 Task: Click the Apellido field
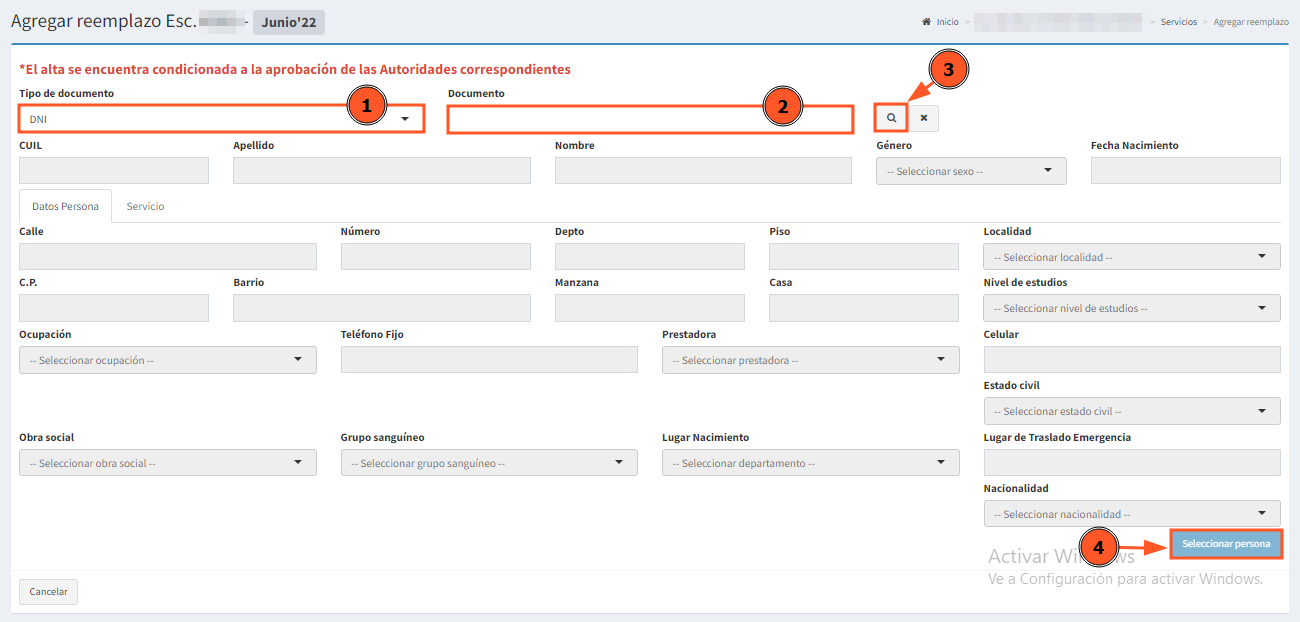click(x=382, y=171)
